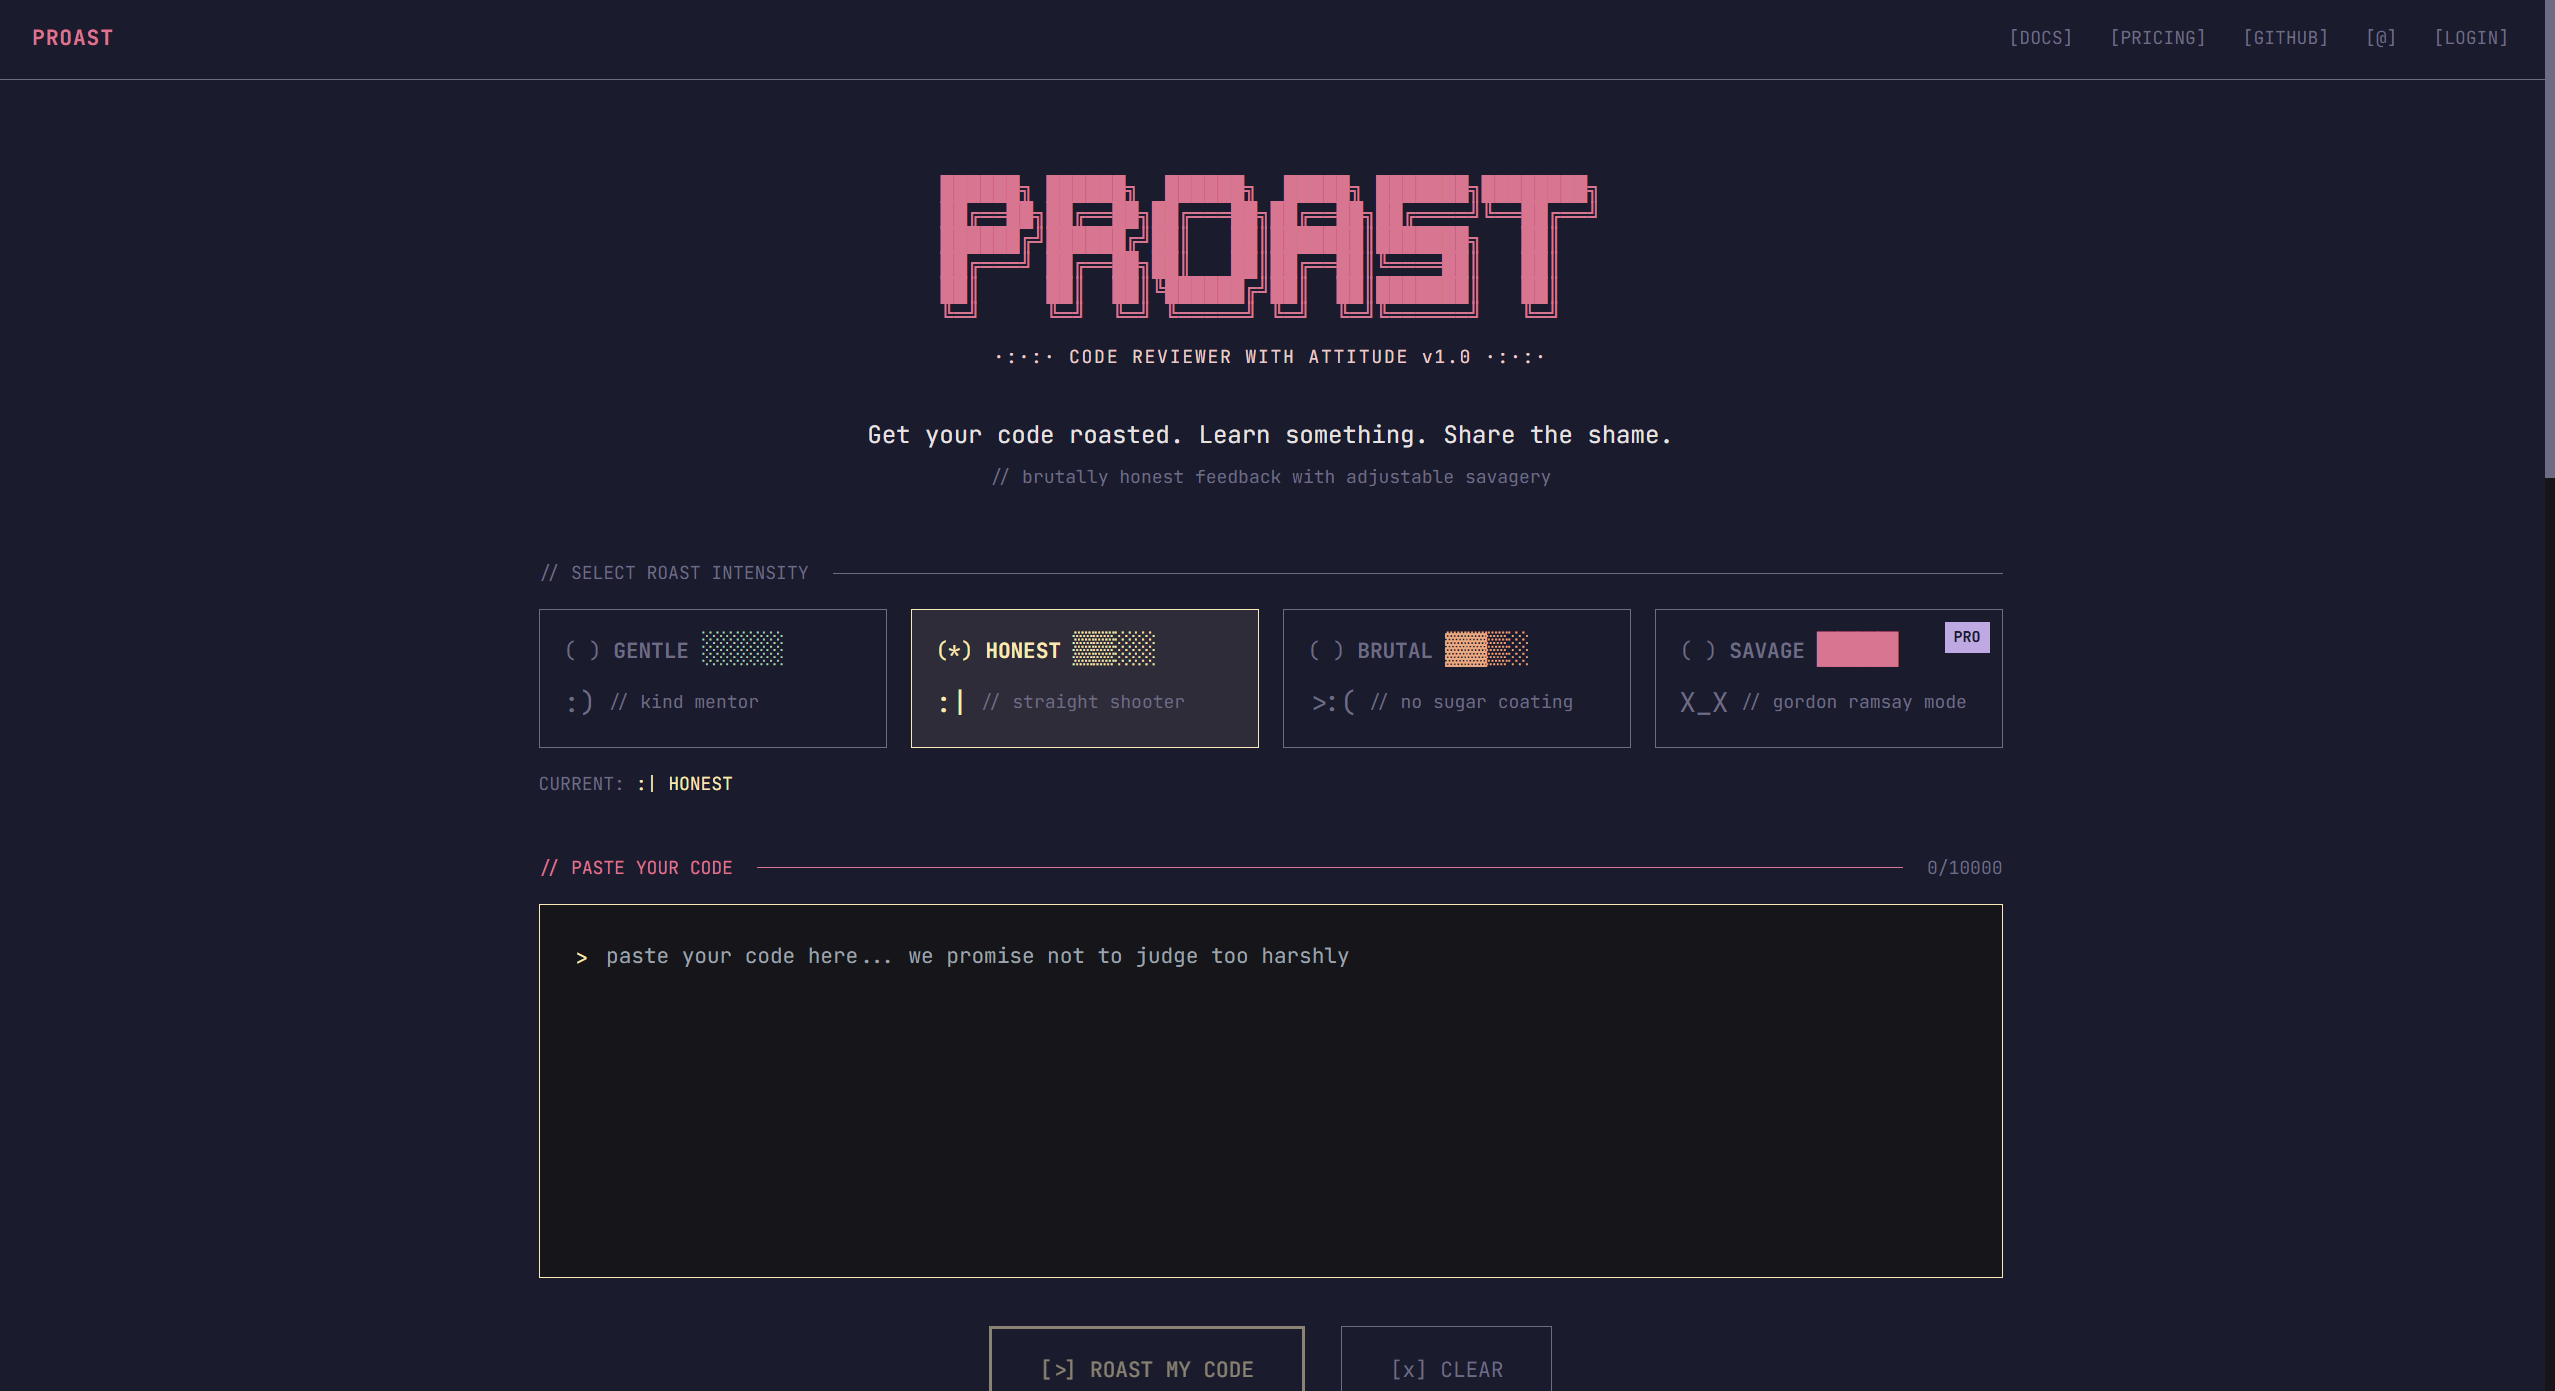The image size is (2555, 1391).
Task: Click the pink color swatch on the SAVAGE card
Action: click(1855, 649)
